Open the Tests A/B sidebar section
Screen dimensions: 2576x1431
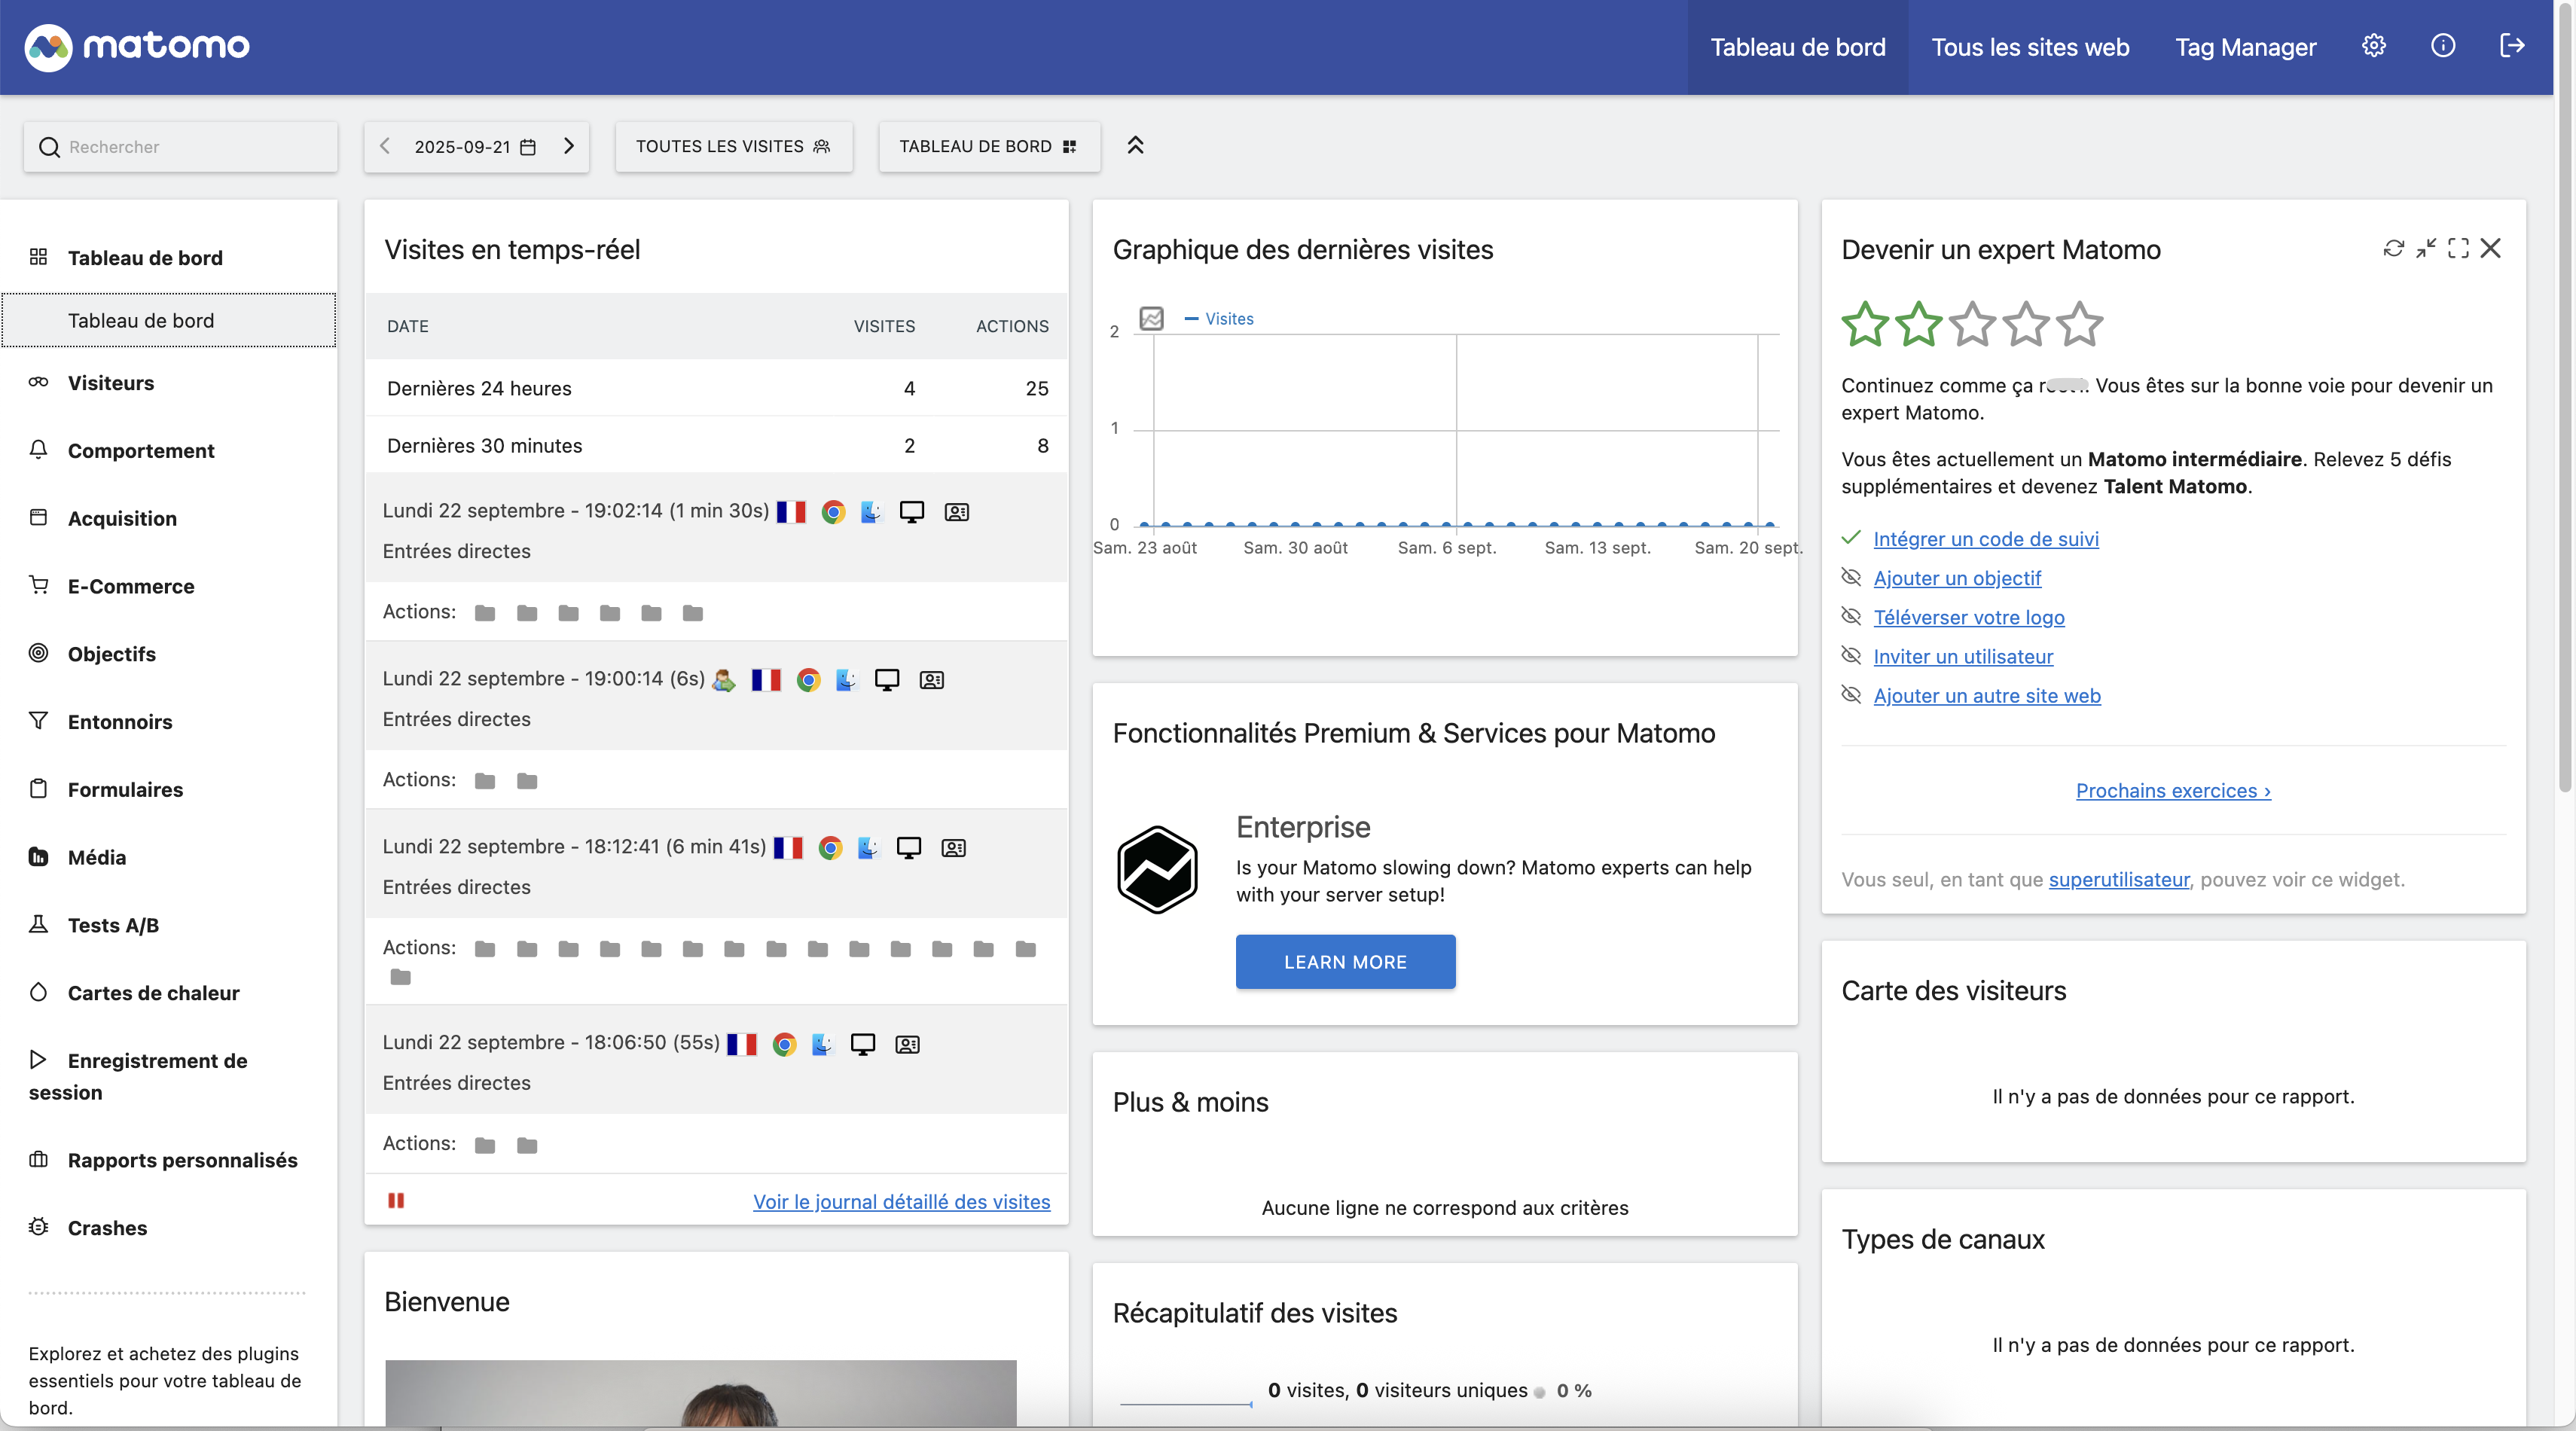coord(113,925)
